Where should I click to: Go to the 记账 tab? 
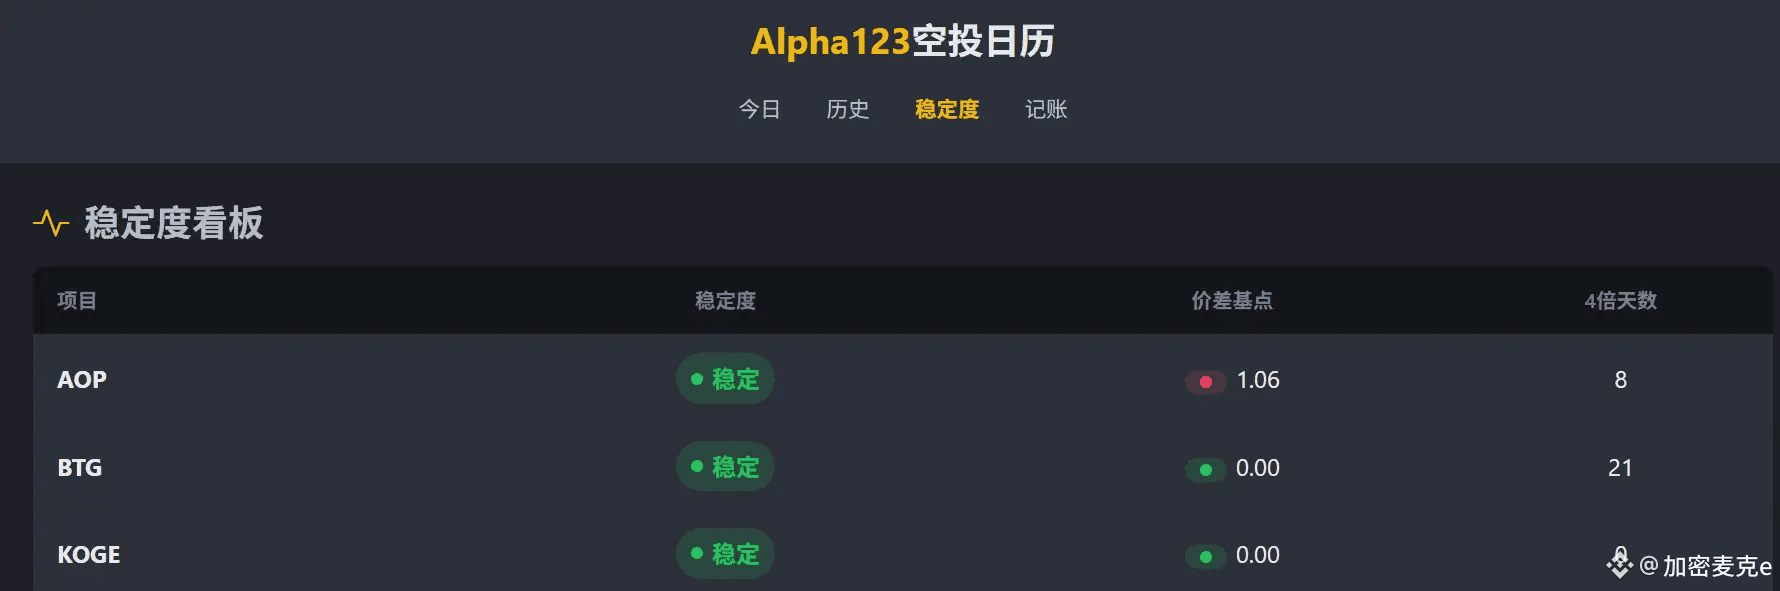tap(1046, 109)
